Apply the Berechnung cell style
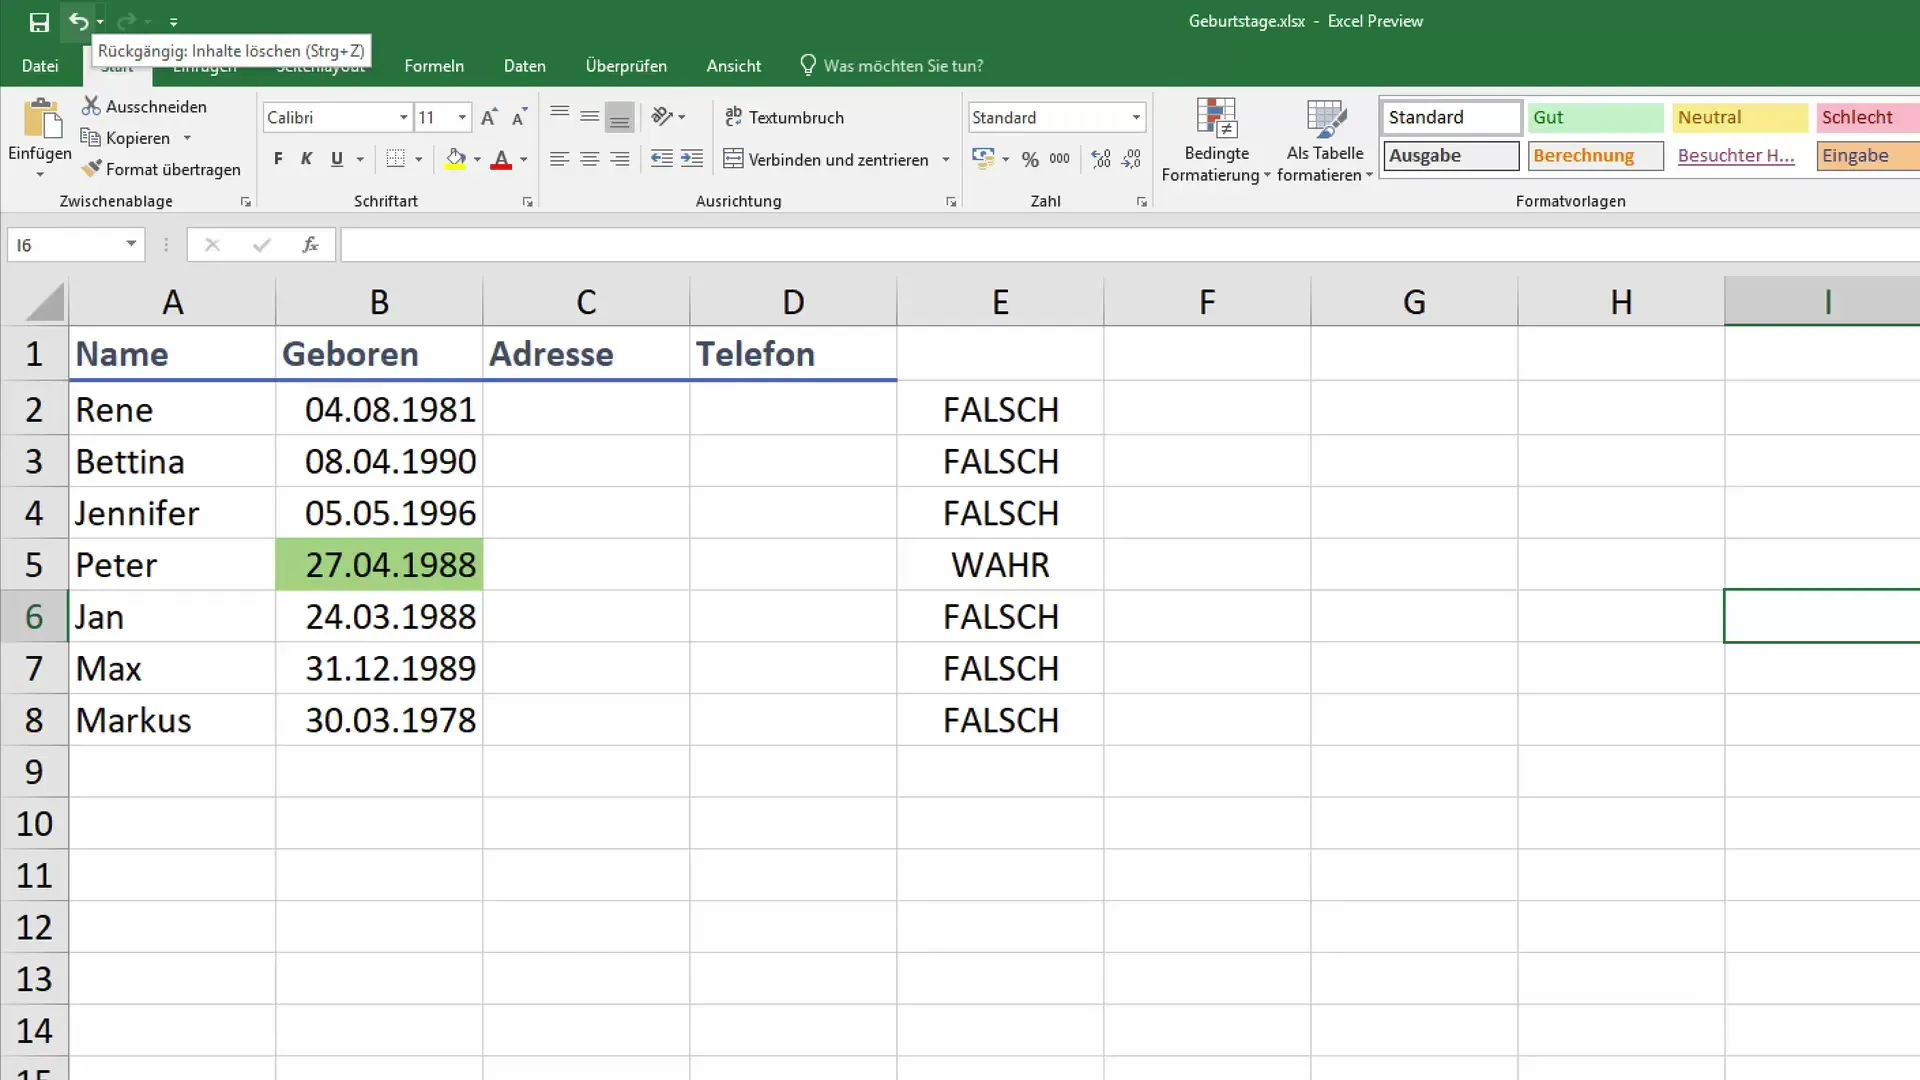This screenshot has width=1920, height=1080. pyautogui.click(x=1595, y=156)
